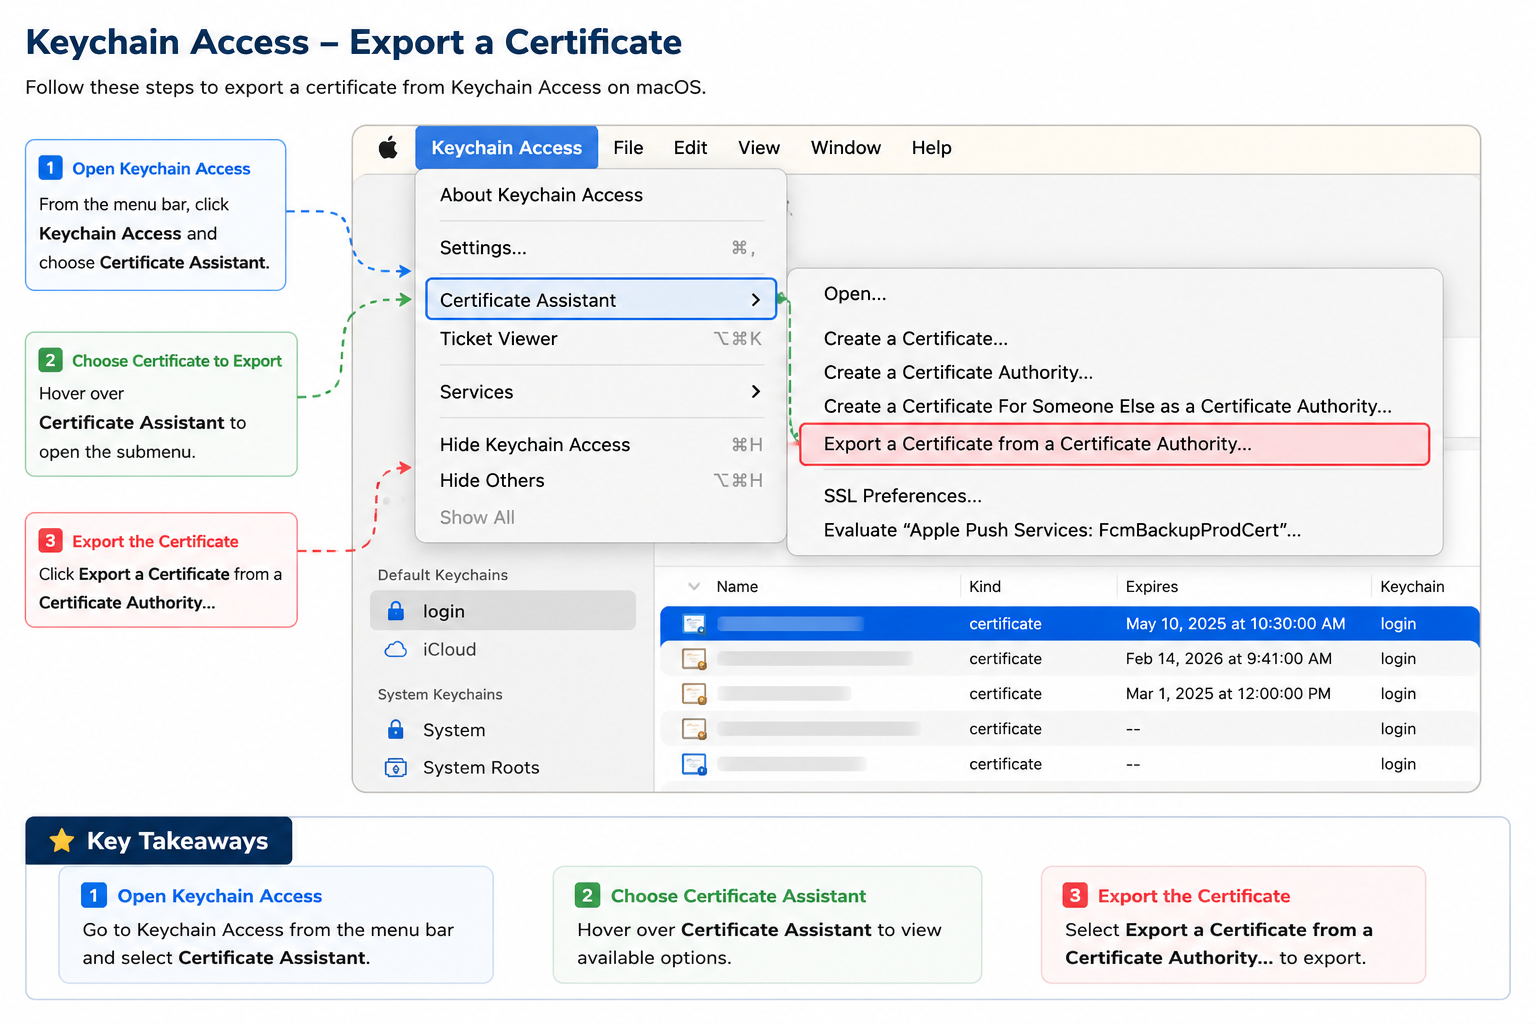Click "certificate" kind in Feb 14, 2026 row
This screenshot has height=1024, width=1536.
click(1005, 659)
